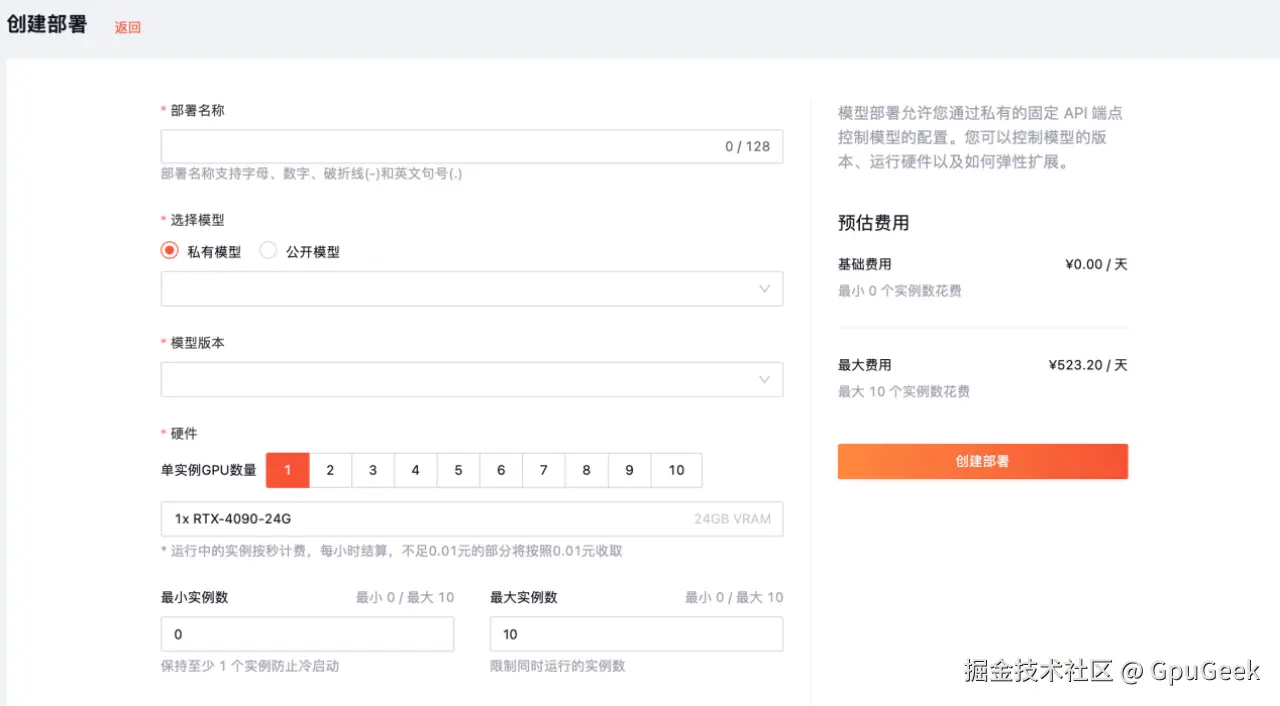
Task: Select the 私有模型 radio button
Action: point(170,251)
